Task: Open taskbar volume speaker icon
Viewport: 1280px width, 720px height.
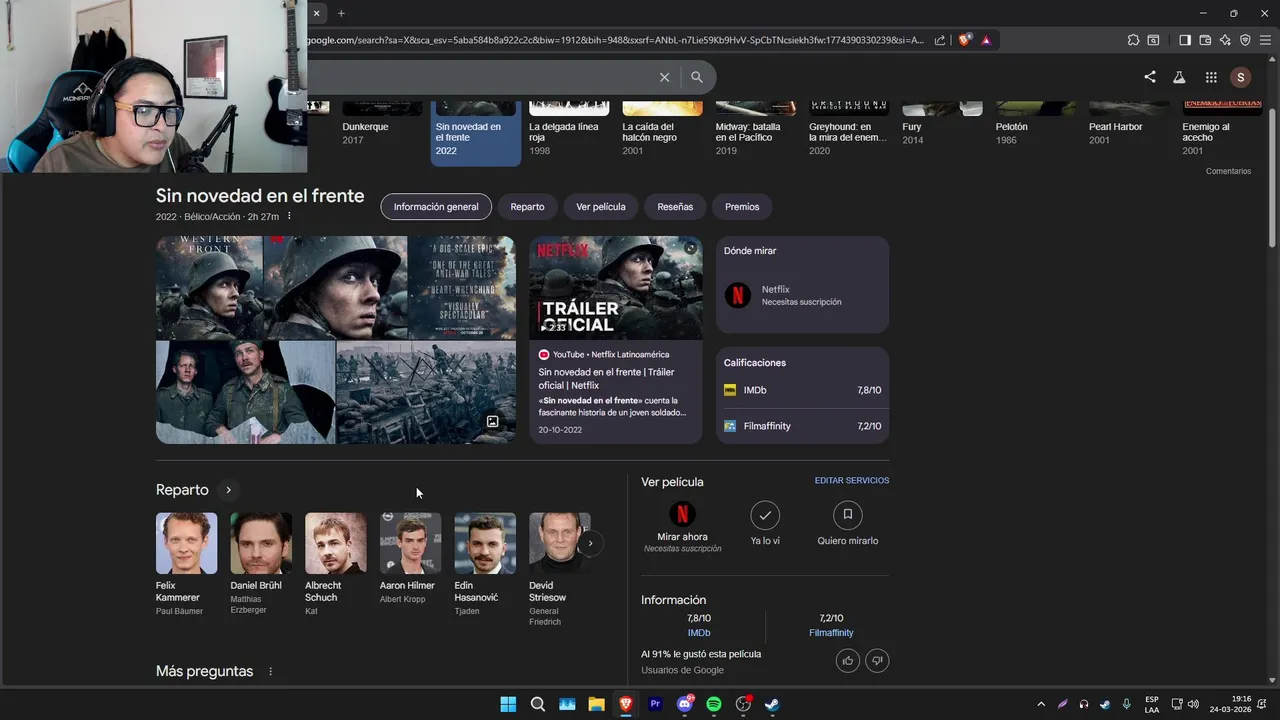Action: click(1193, 704)
